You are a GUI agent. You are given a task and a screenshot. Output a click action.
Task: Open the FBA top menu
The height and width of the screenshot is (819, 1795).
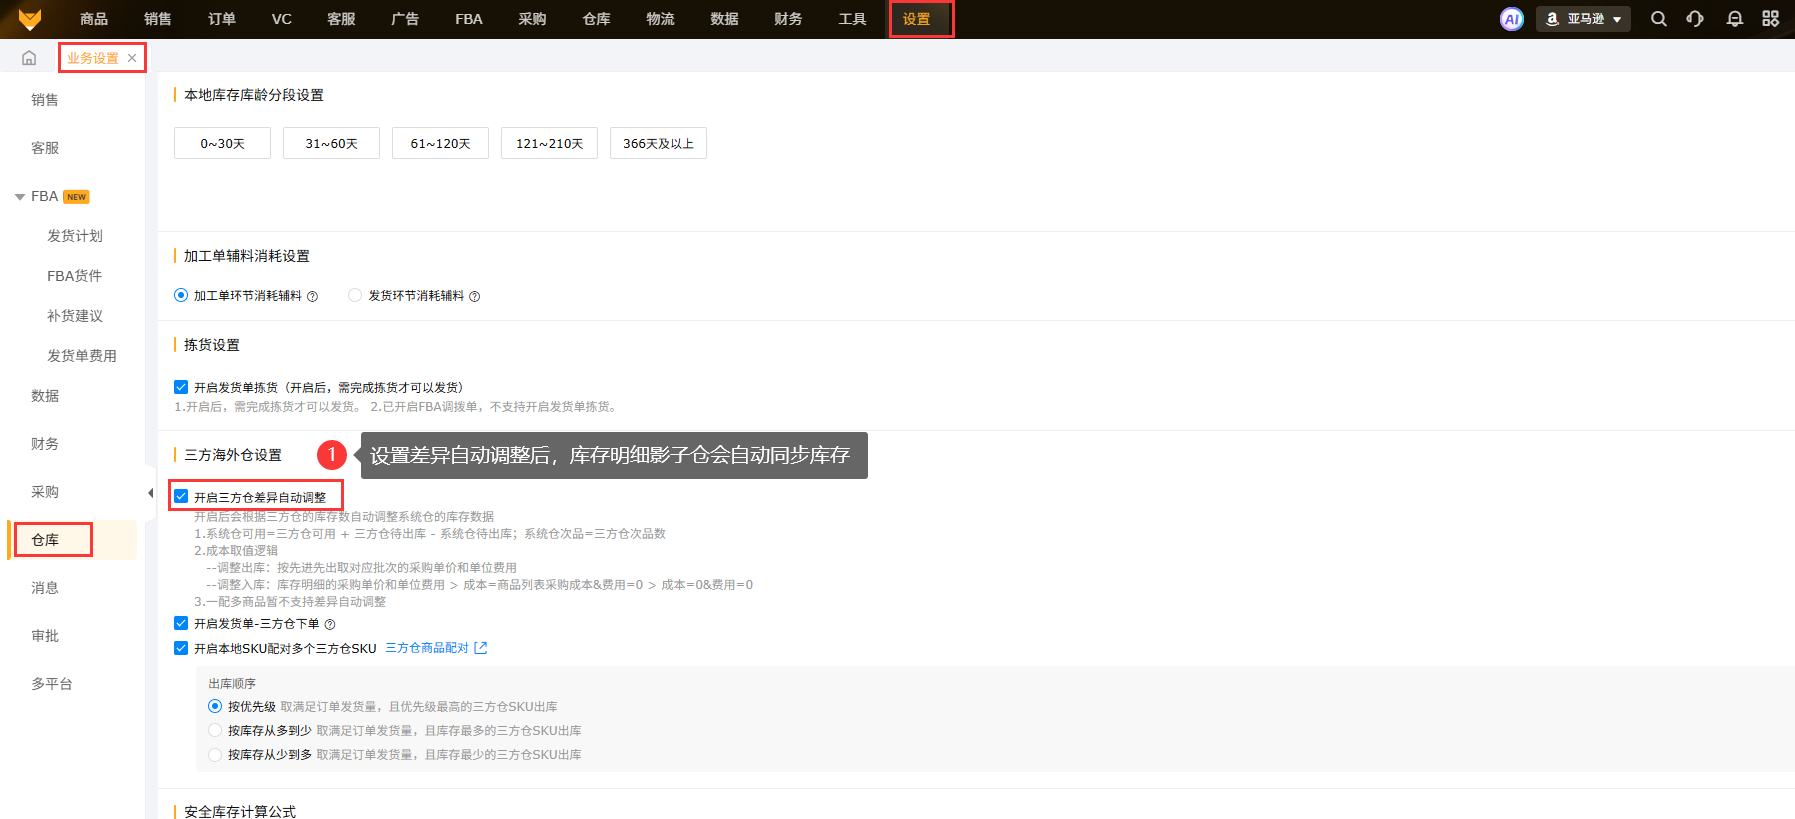point(469,19)
